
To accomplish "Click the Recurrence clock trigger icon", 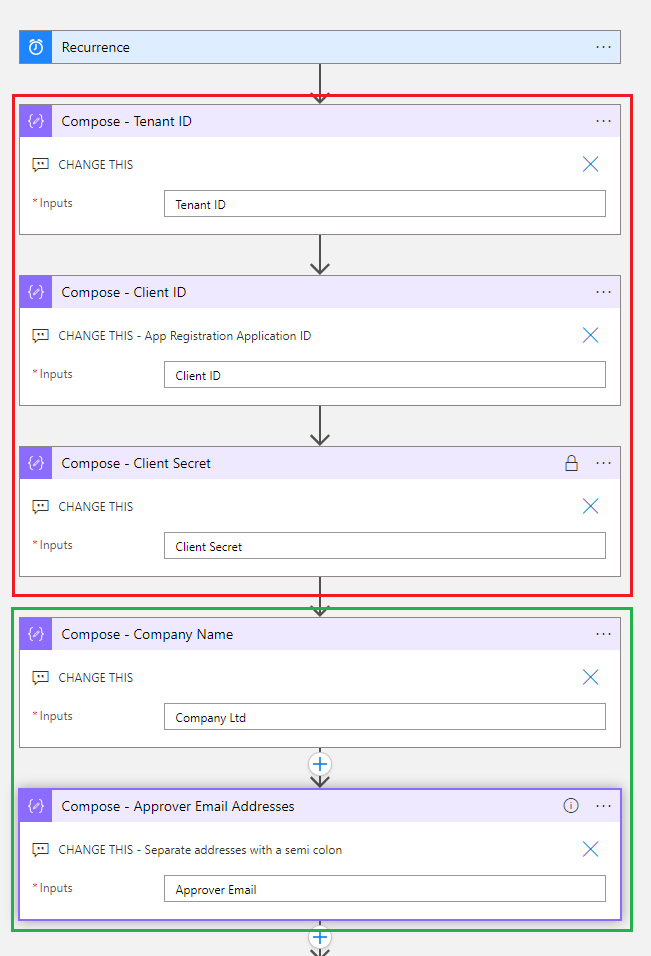I will pos(36,47).
